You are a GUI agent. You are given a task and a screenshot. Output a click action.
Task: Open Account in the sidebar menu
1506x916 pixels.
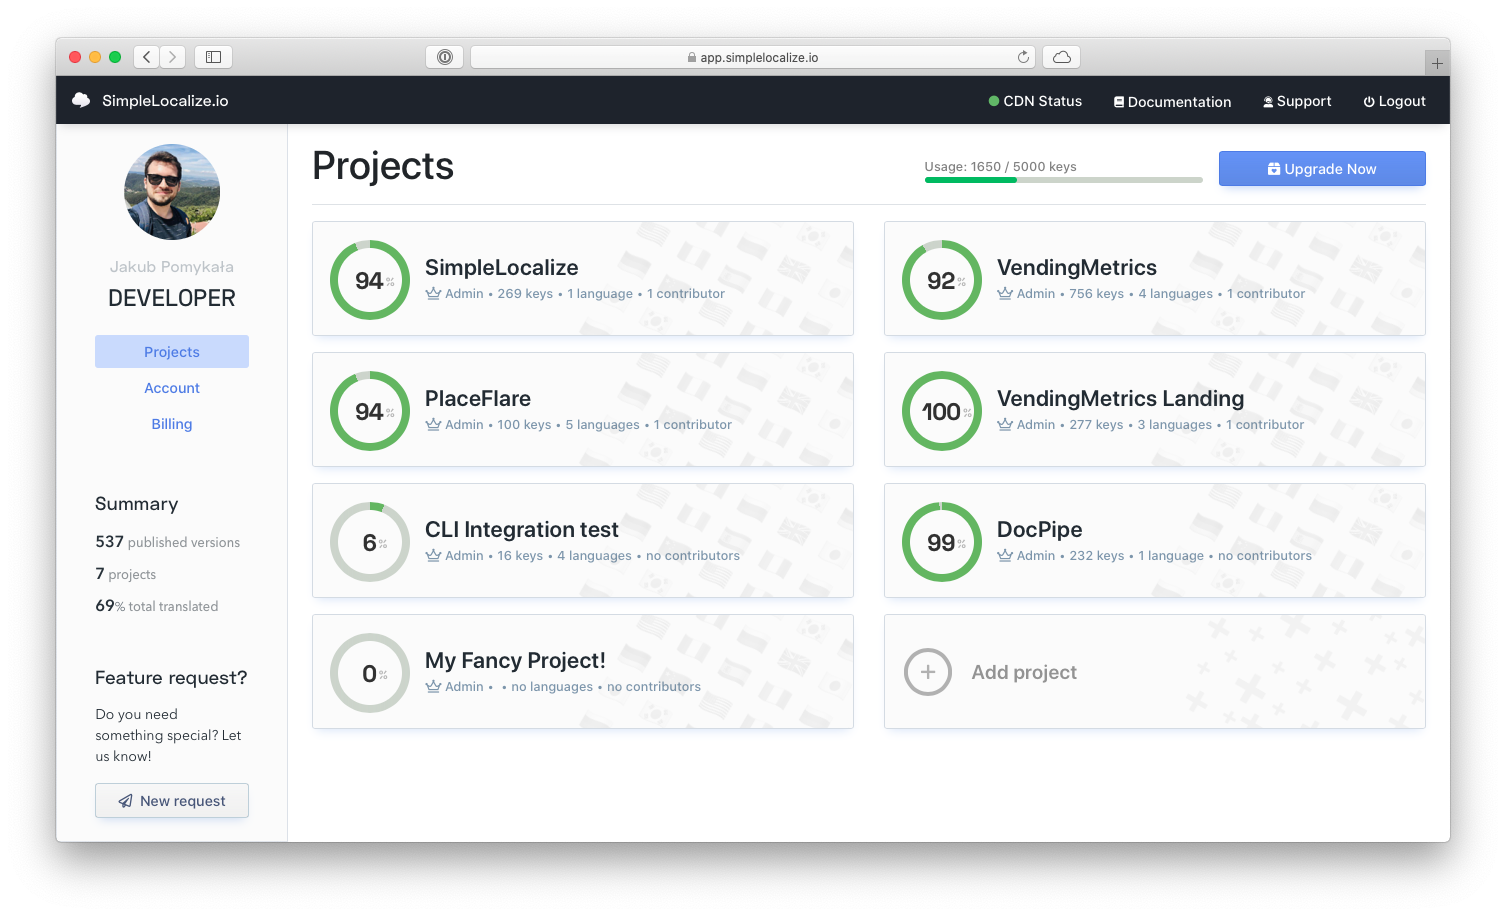pos(172,388)
